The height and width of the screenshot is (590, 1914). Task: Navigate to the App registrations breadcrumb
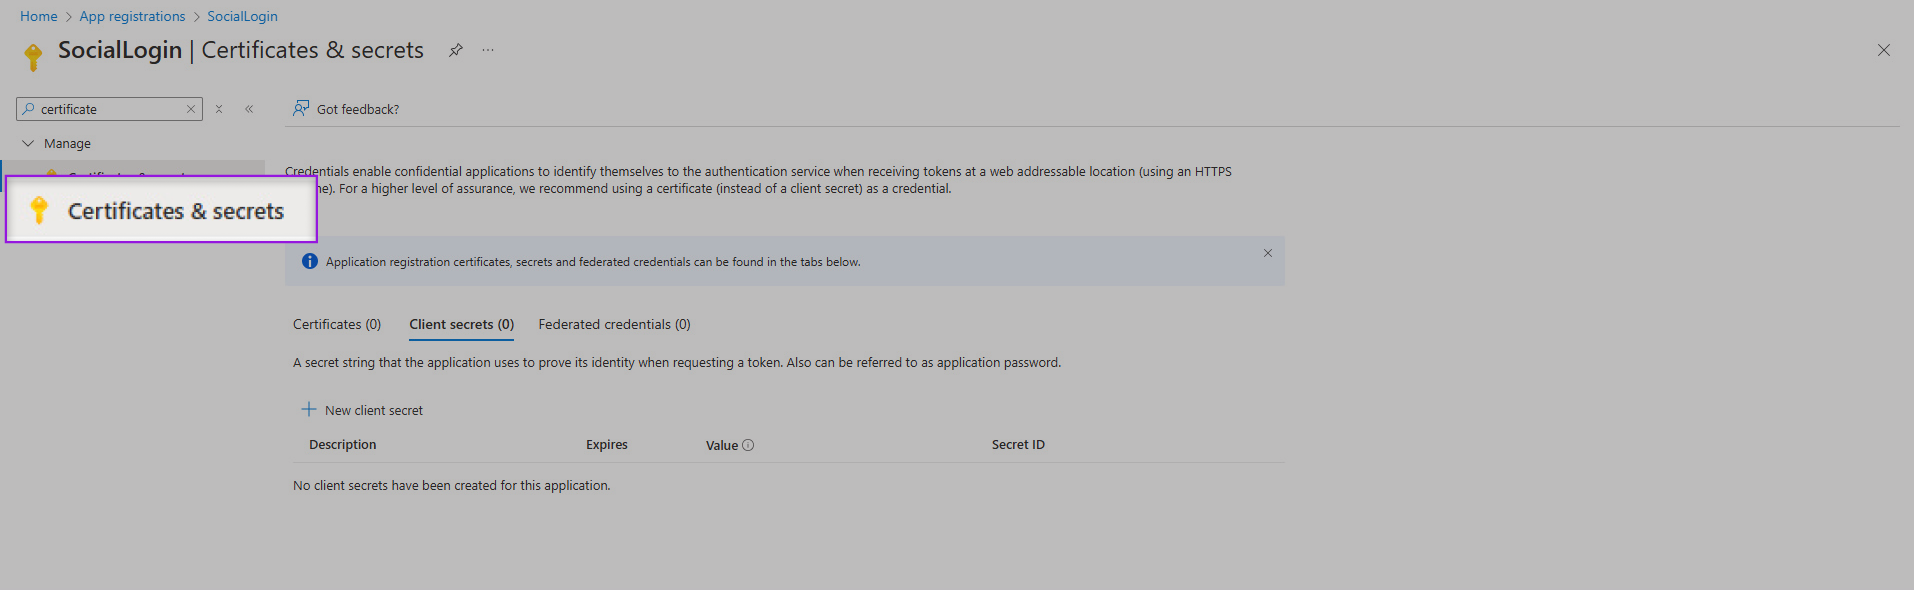(x=132, y=16)
